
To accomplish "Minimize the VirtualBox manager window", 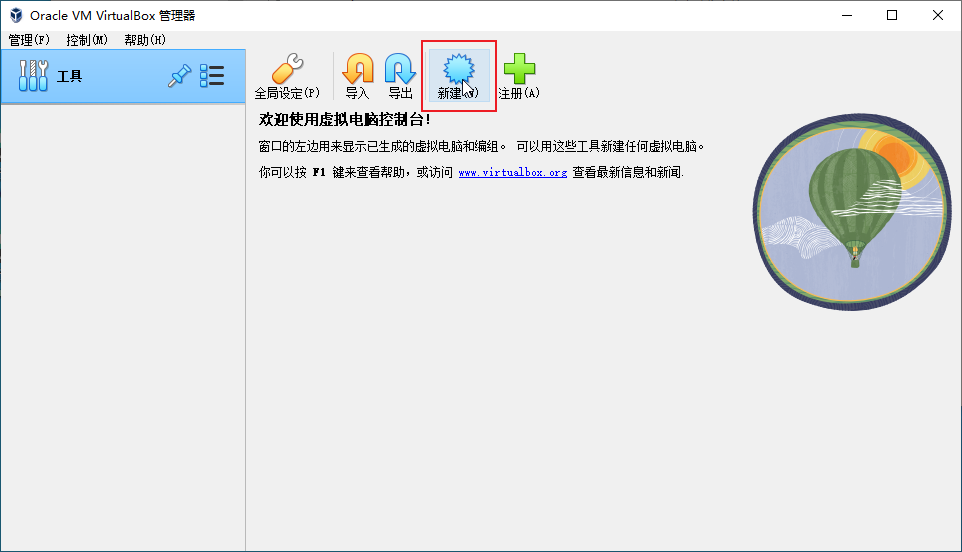I will tap(846, 15).
